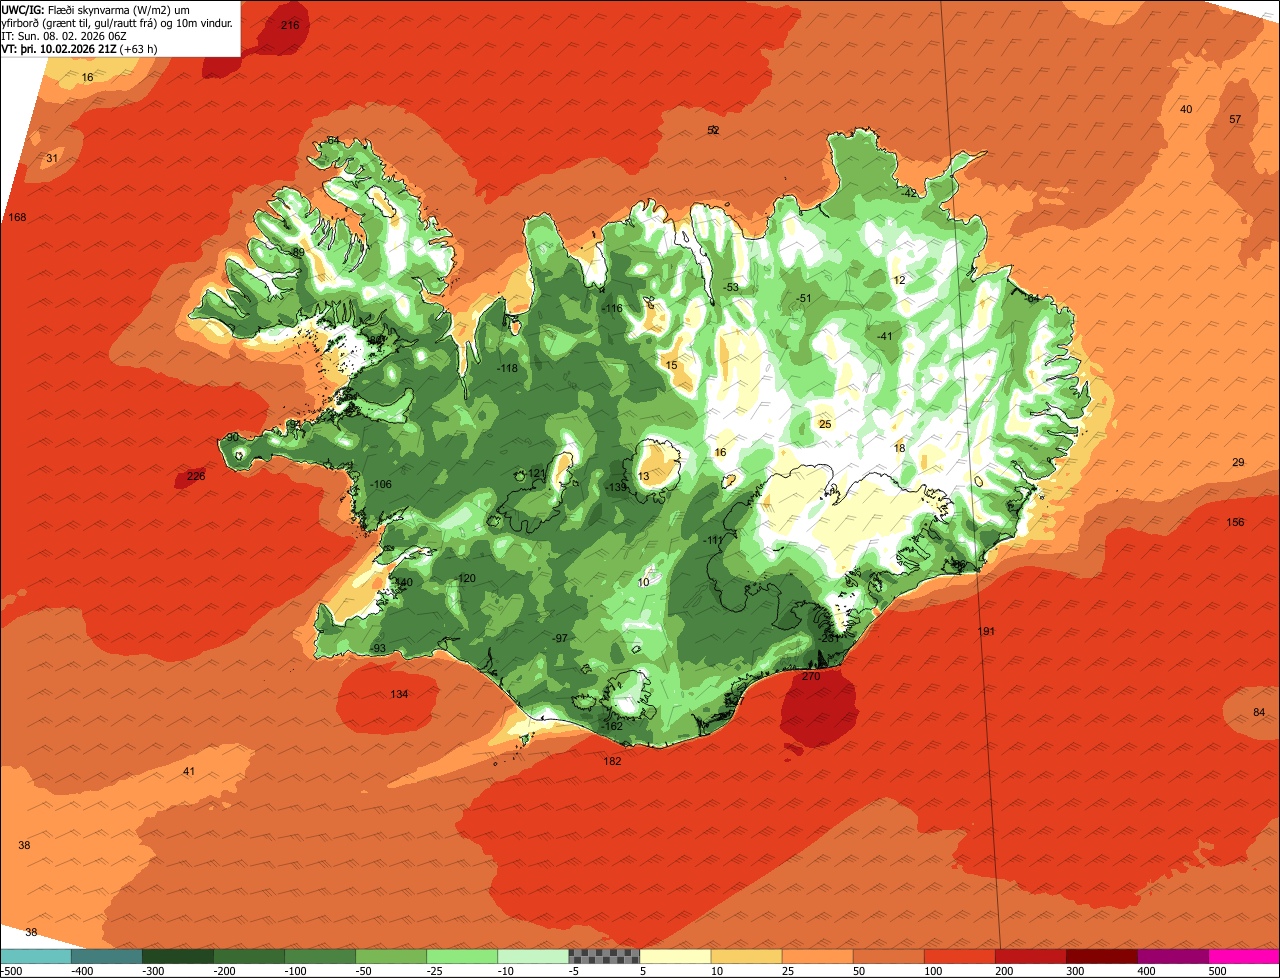
Task: Click the -53 value in north-central Iceland
Action: coord(731,287)
